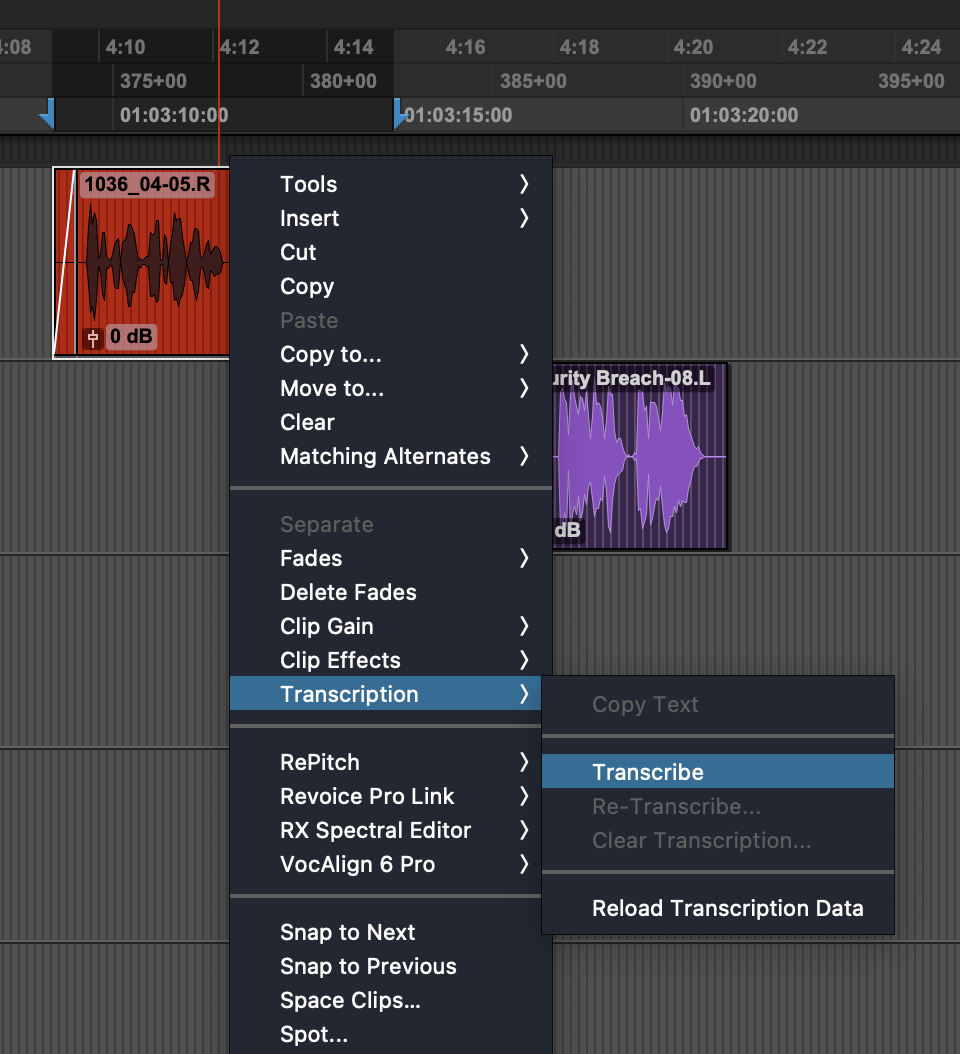Click 380+00 on the feet+frames ruler
Screen dimensions: 960x1054
(344, 81)
